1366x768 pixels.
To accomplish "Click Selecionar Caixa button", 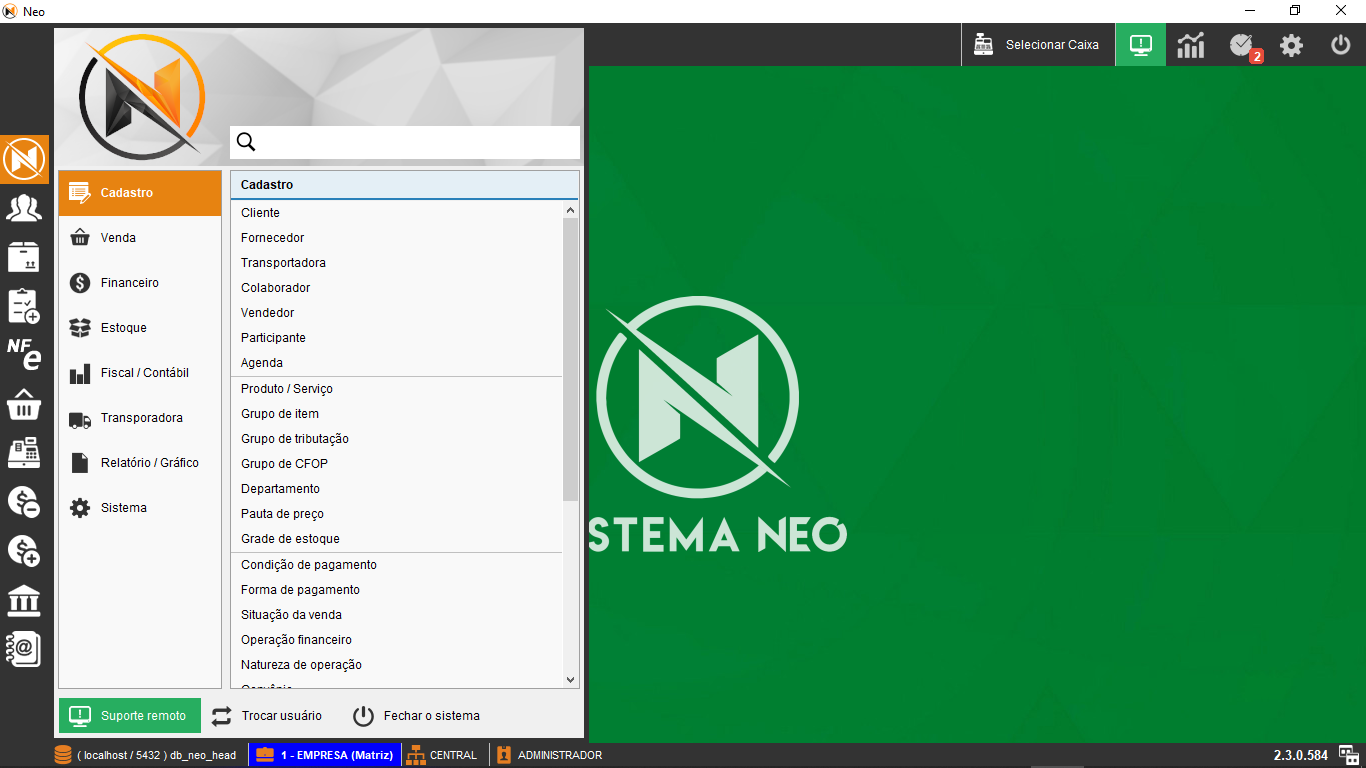I will [1038, 45].
